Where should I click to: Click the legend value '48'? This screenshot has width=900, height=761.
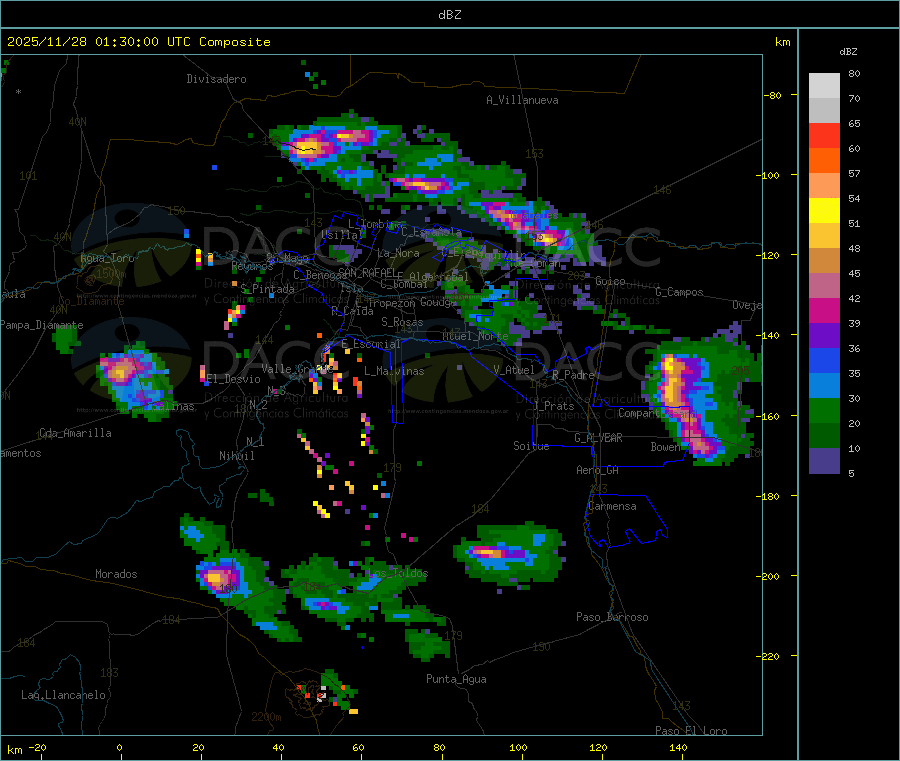click(x=854, y=249)
